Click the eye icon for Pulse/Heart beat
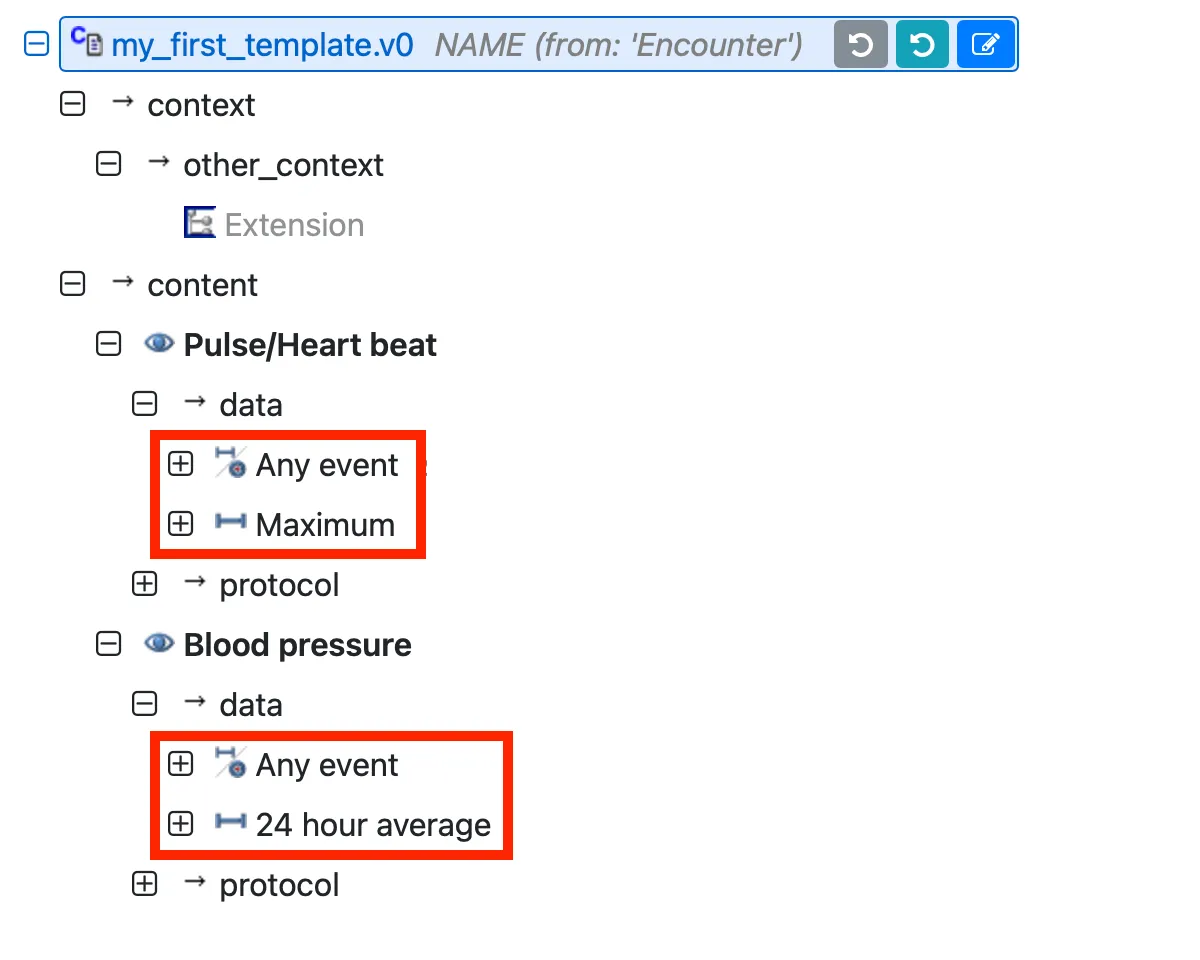Image resolution: width=1200 pixels, height=960 pixels. click(159, 344)
